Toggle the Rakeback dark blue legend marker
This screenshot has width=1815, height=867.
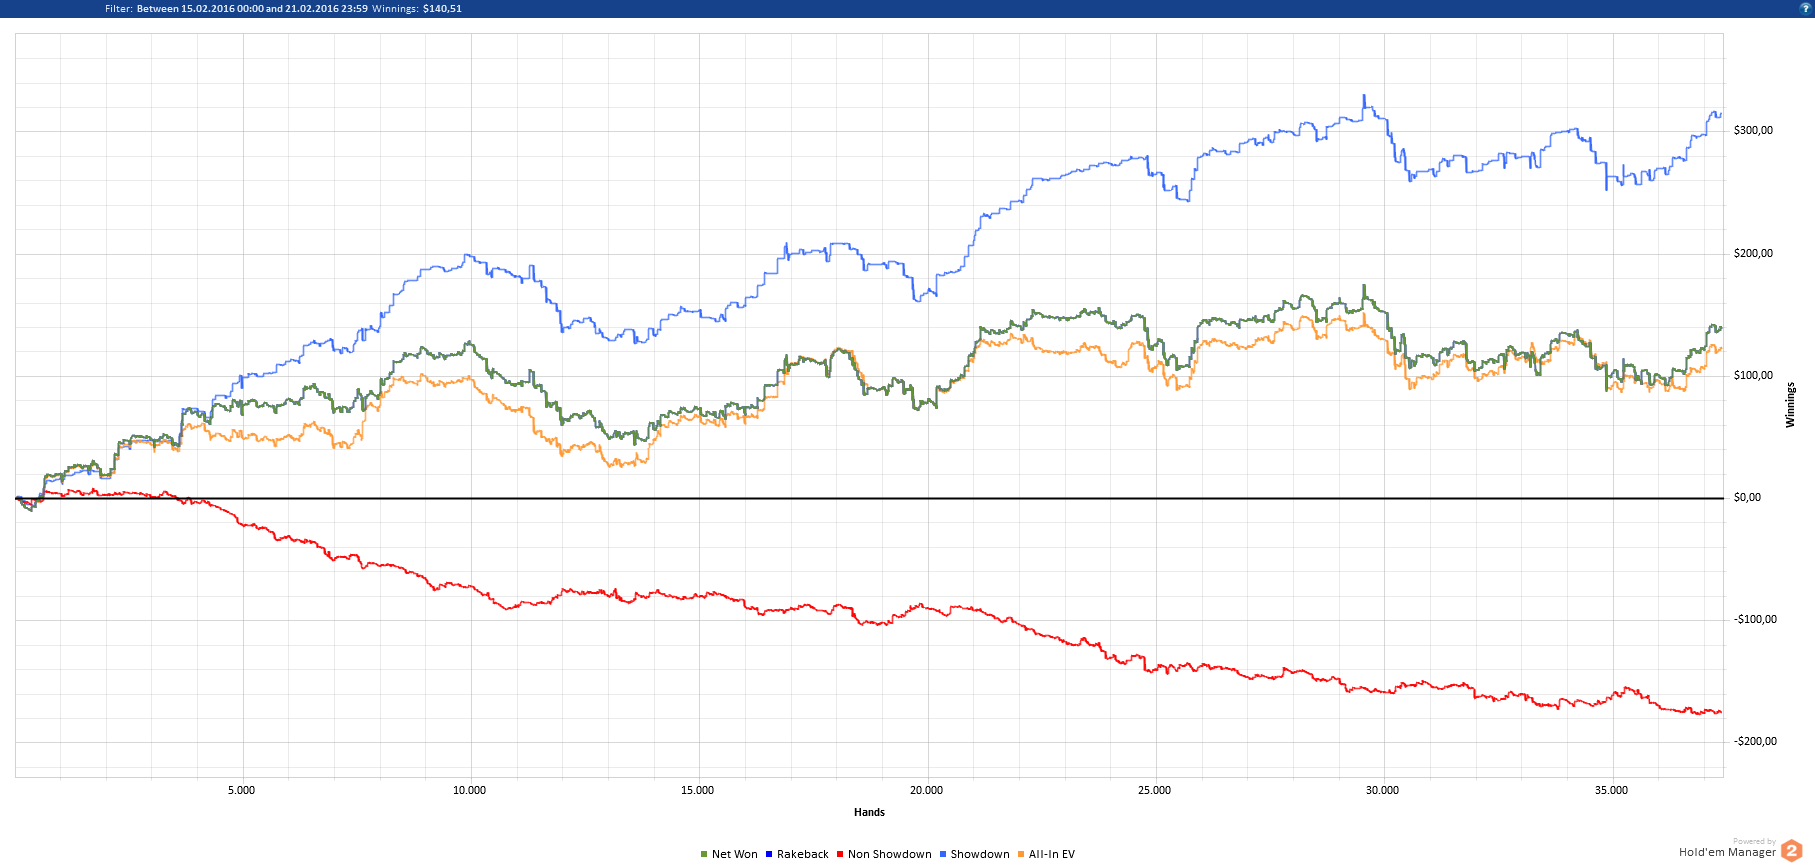pos(769,854)
